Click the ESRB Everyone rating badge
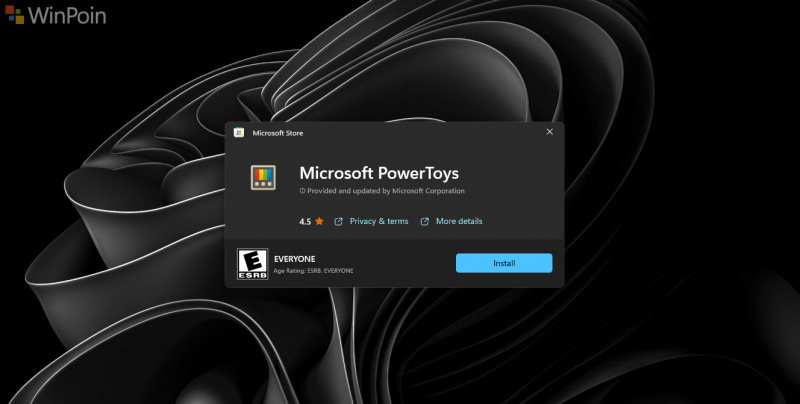The image size is (800, 404). tap(253, 264)
